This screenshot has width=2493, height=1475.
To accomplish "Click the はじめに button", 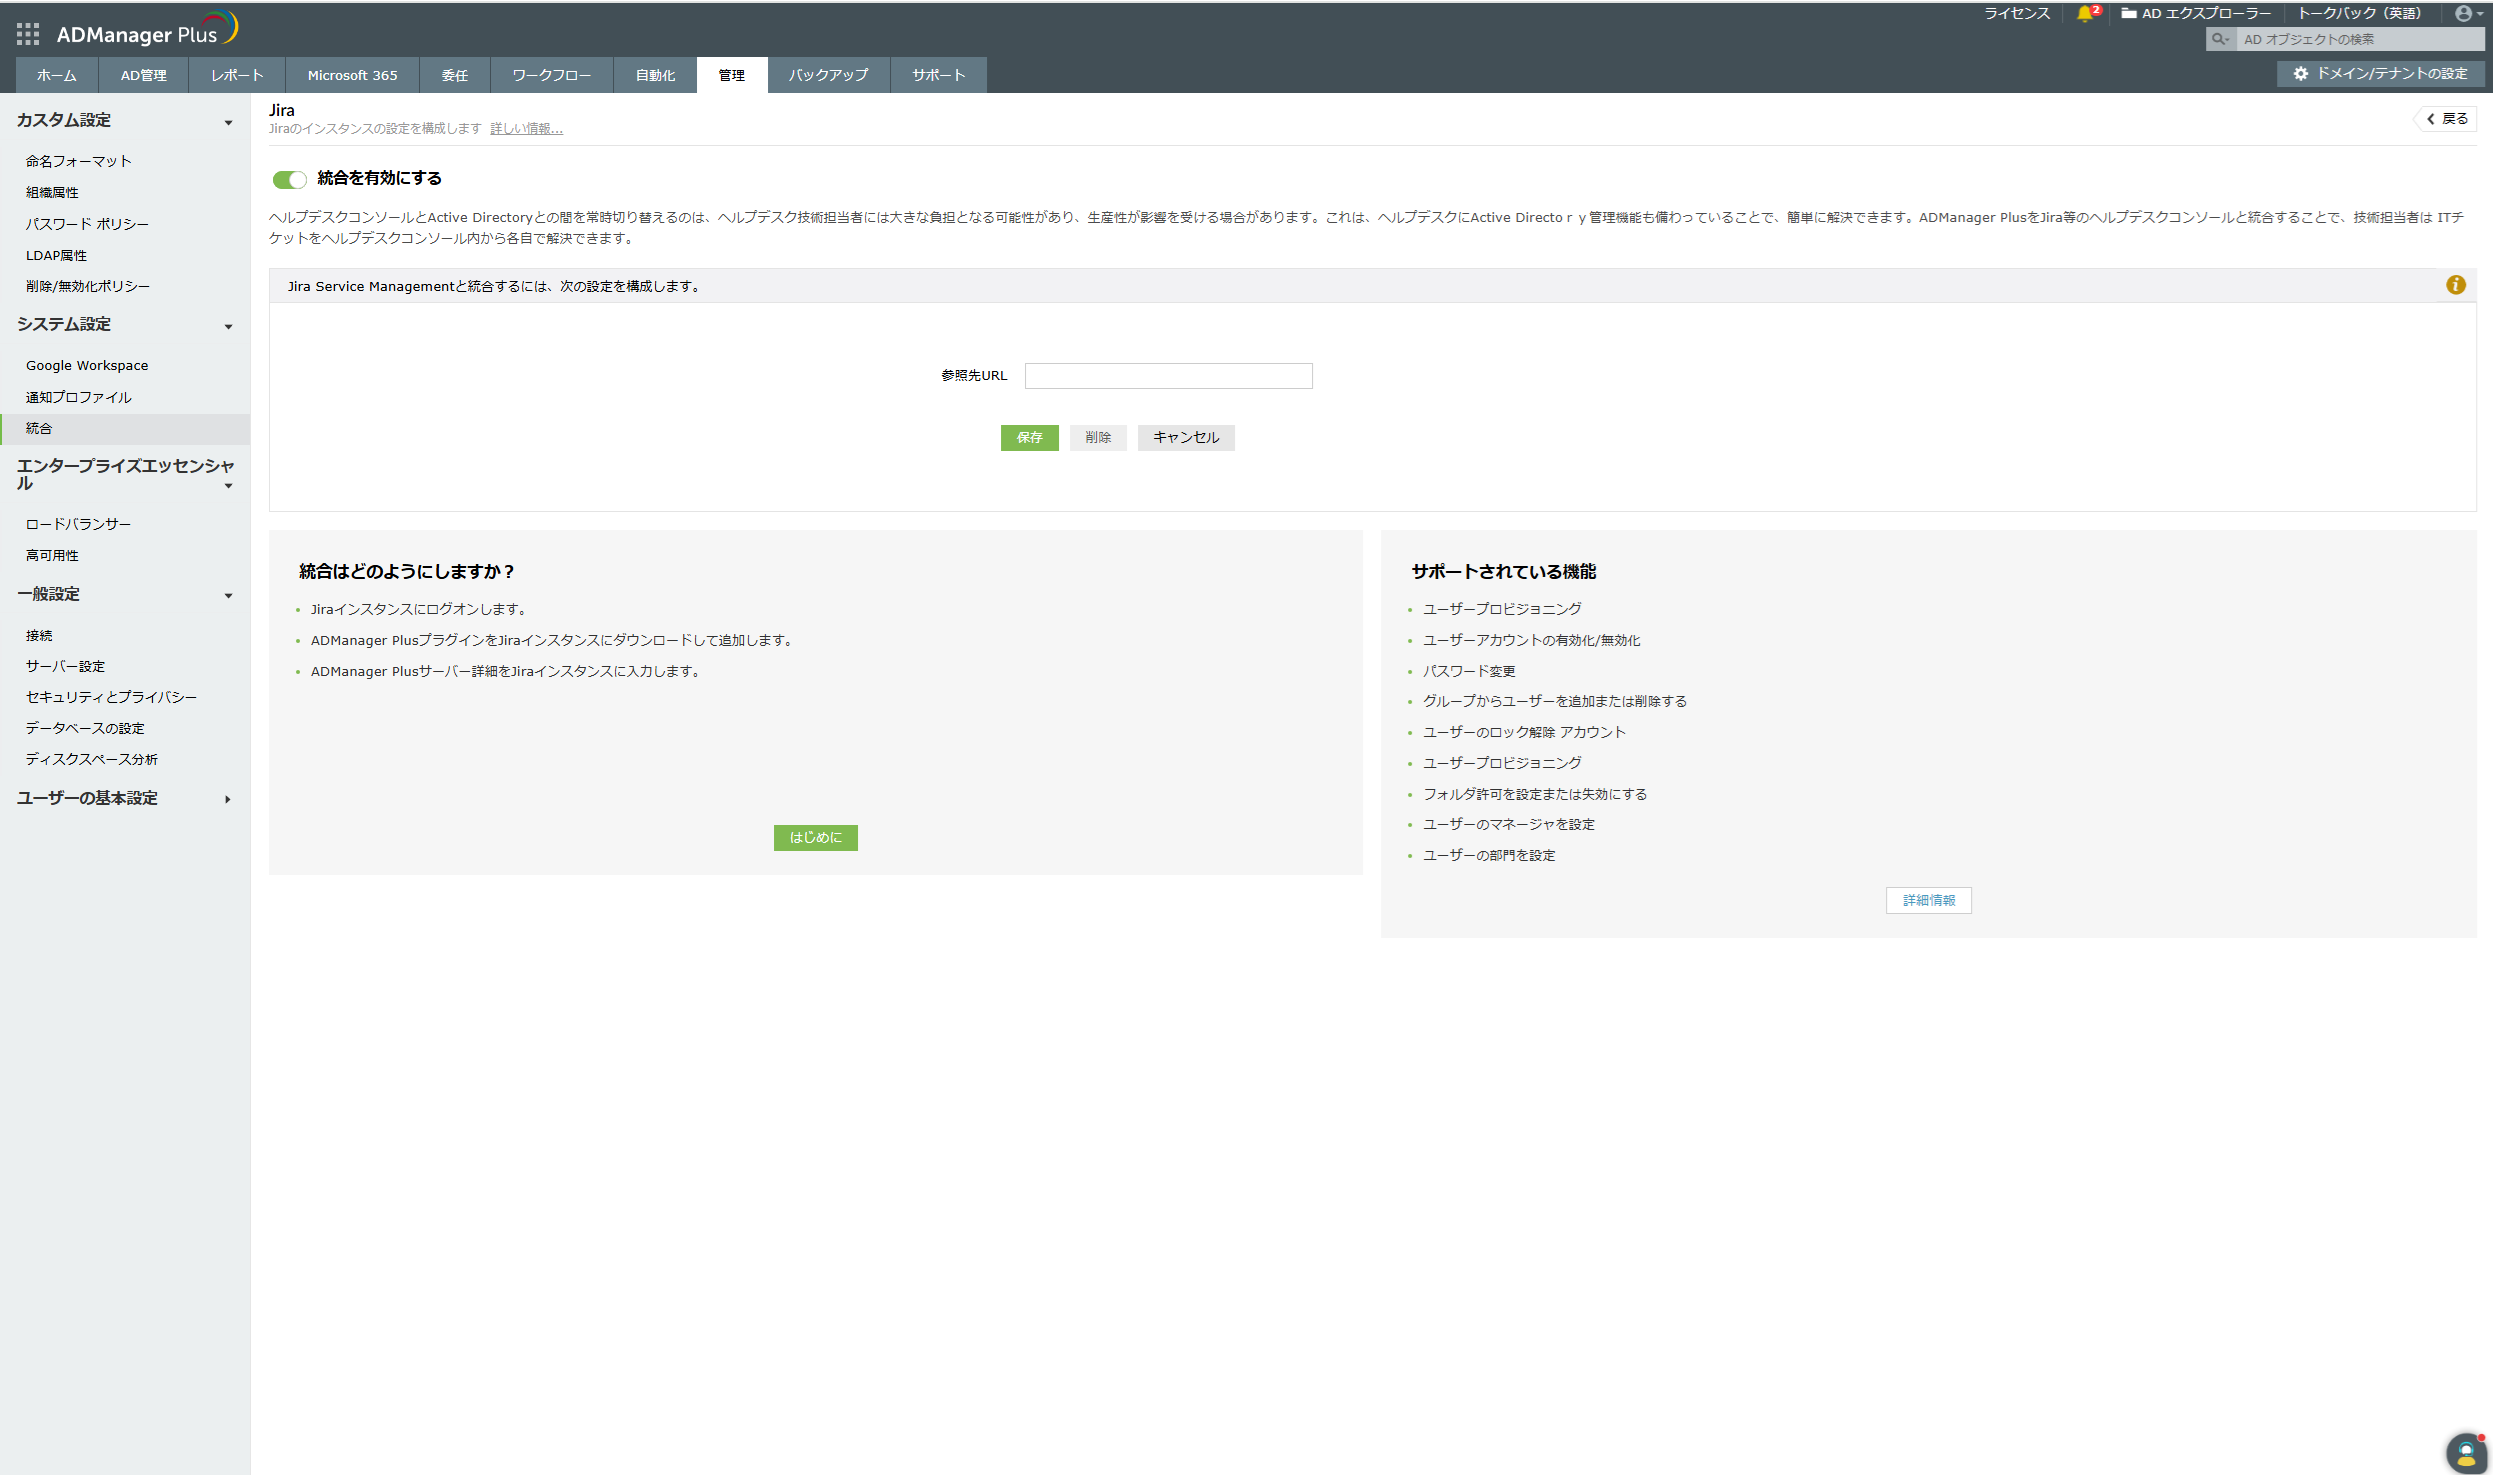I will click(815, 838).
